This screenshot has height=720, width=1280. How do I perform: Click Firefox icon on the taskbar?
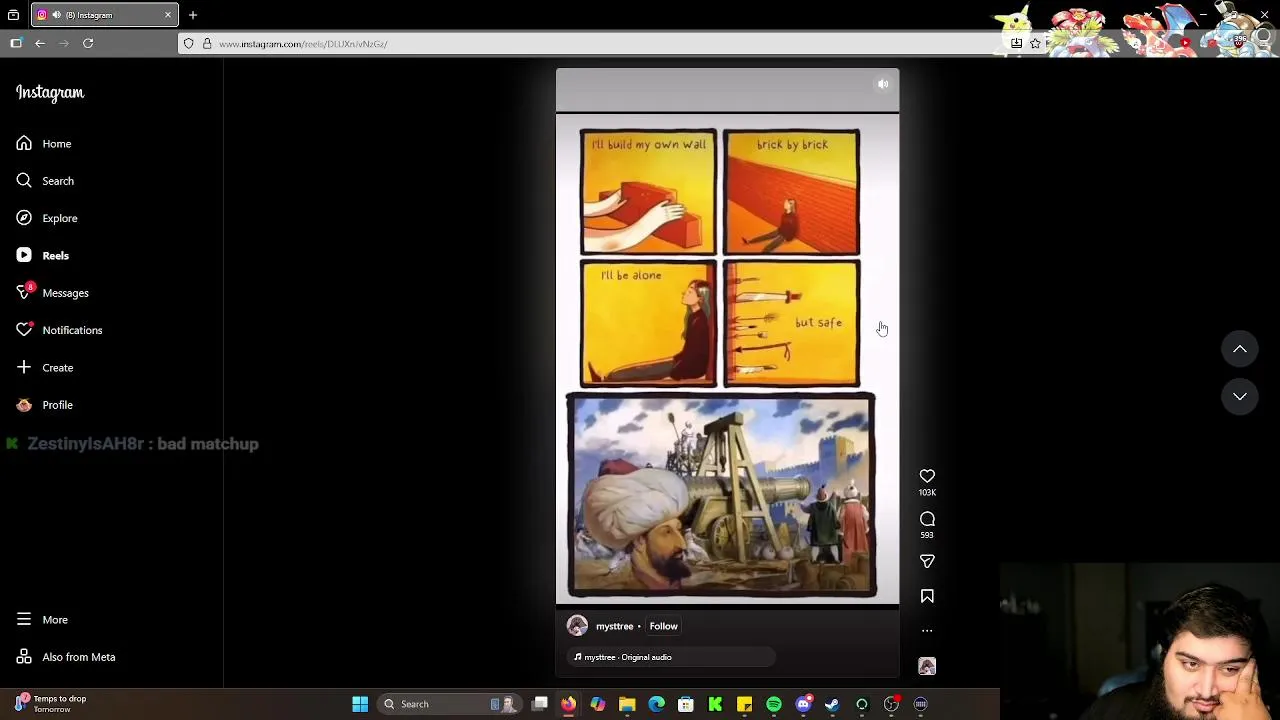568,704
